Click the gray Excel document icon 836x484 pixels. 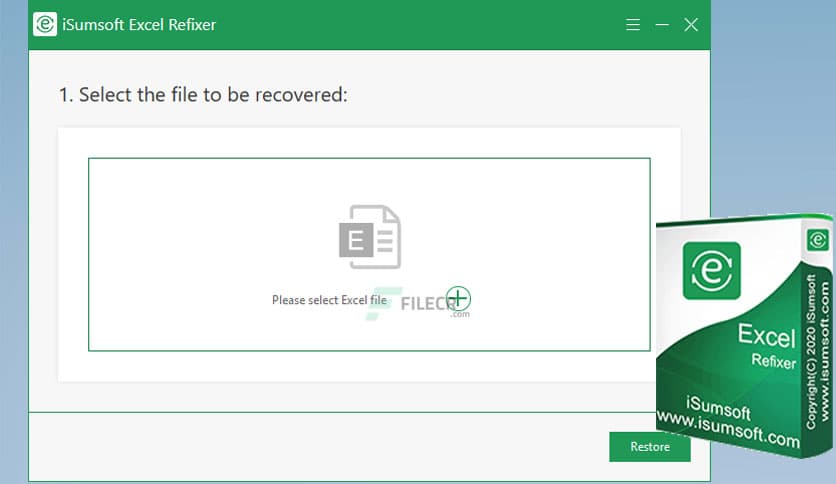click(370, 237)
